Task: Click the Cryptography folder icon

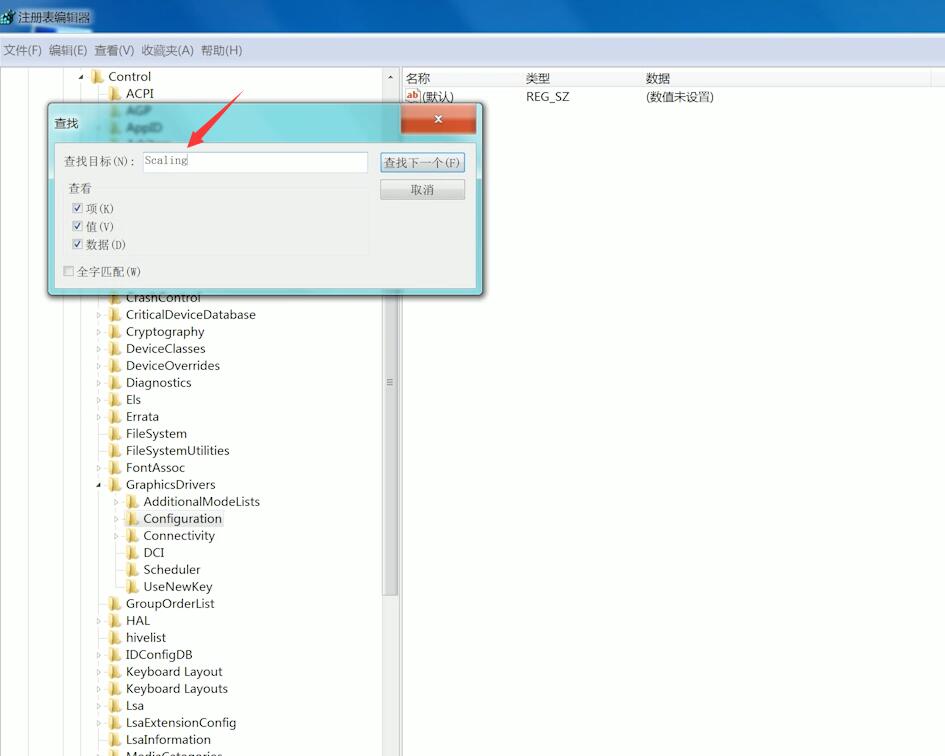Action: click(115, 332)
